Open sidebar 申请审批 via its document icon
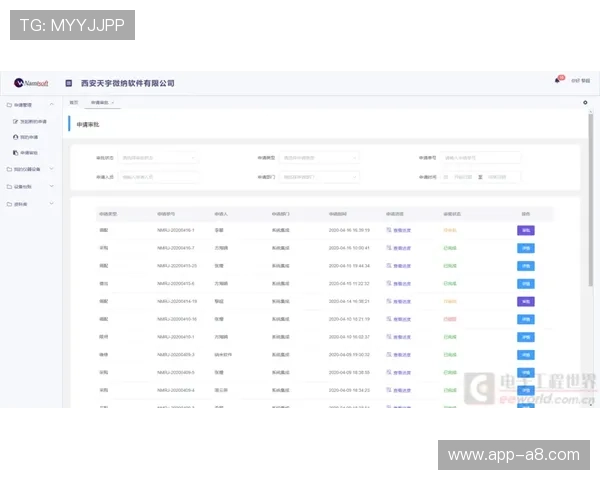The height and width of the screenshot is (480, 600). click(15, 153)
